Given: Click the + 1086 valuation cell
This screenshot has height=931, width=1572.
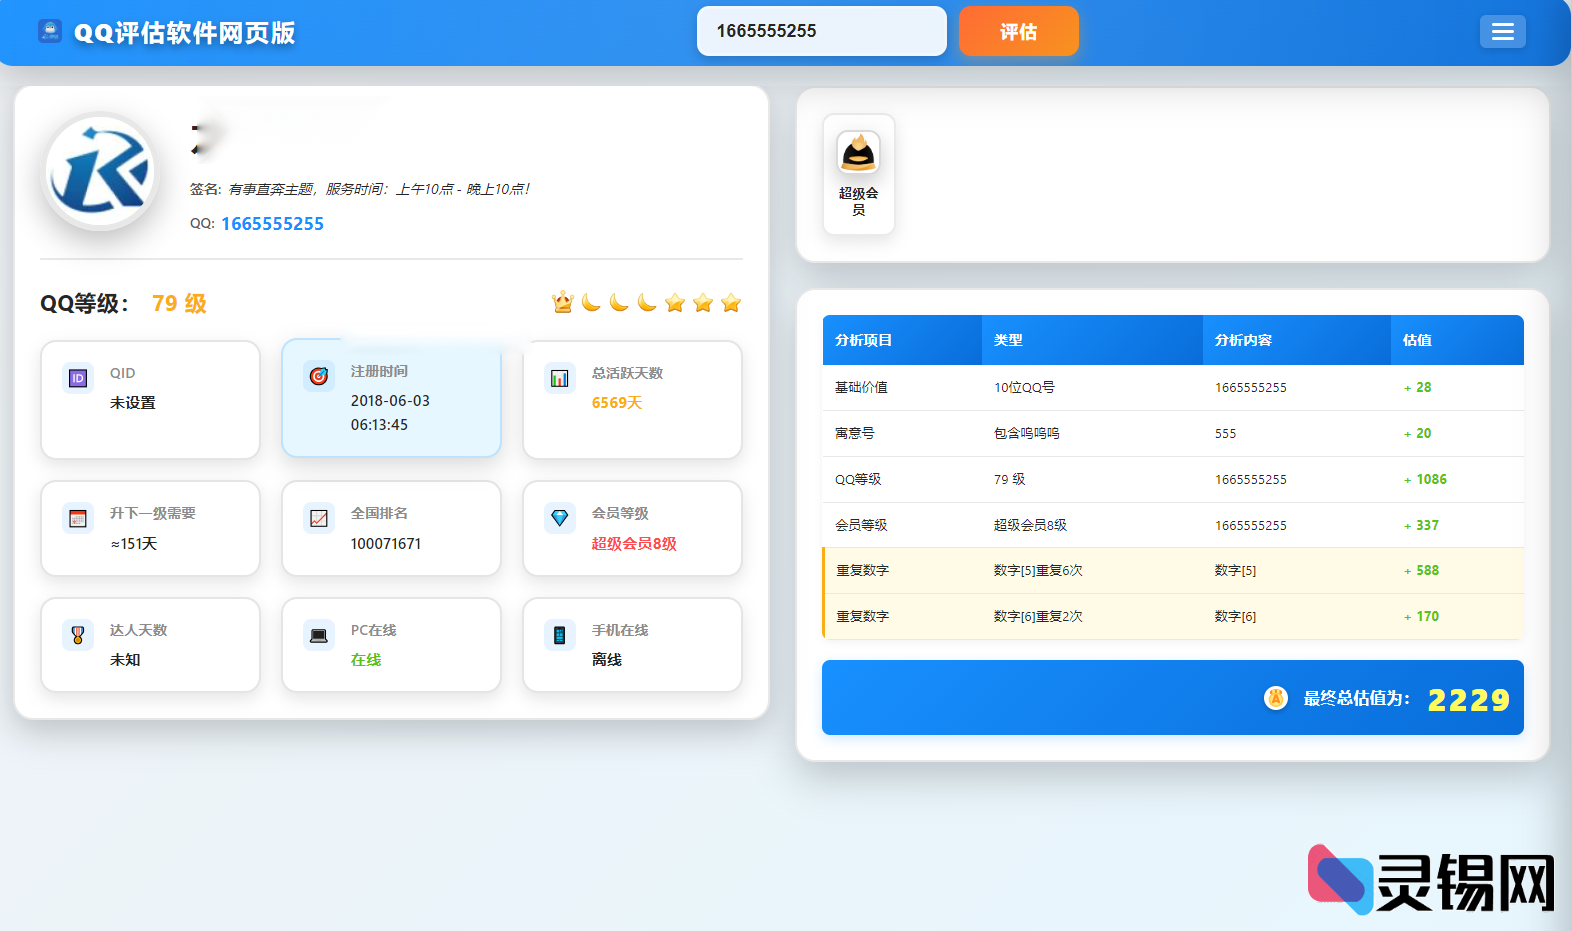Looking at the screenshot, I should pos(1425,479).
